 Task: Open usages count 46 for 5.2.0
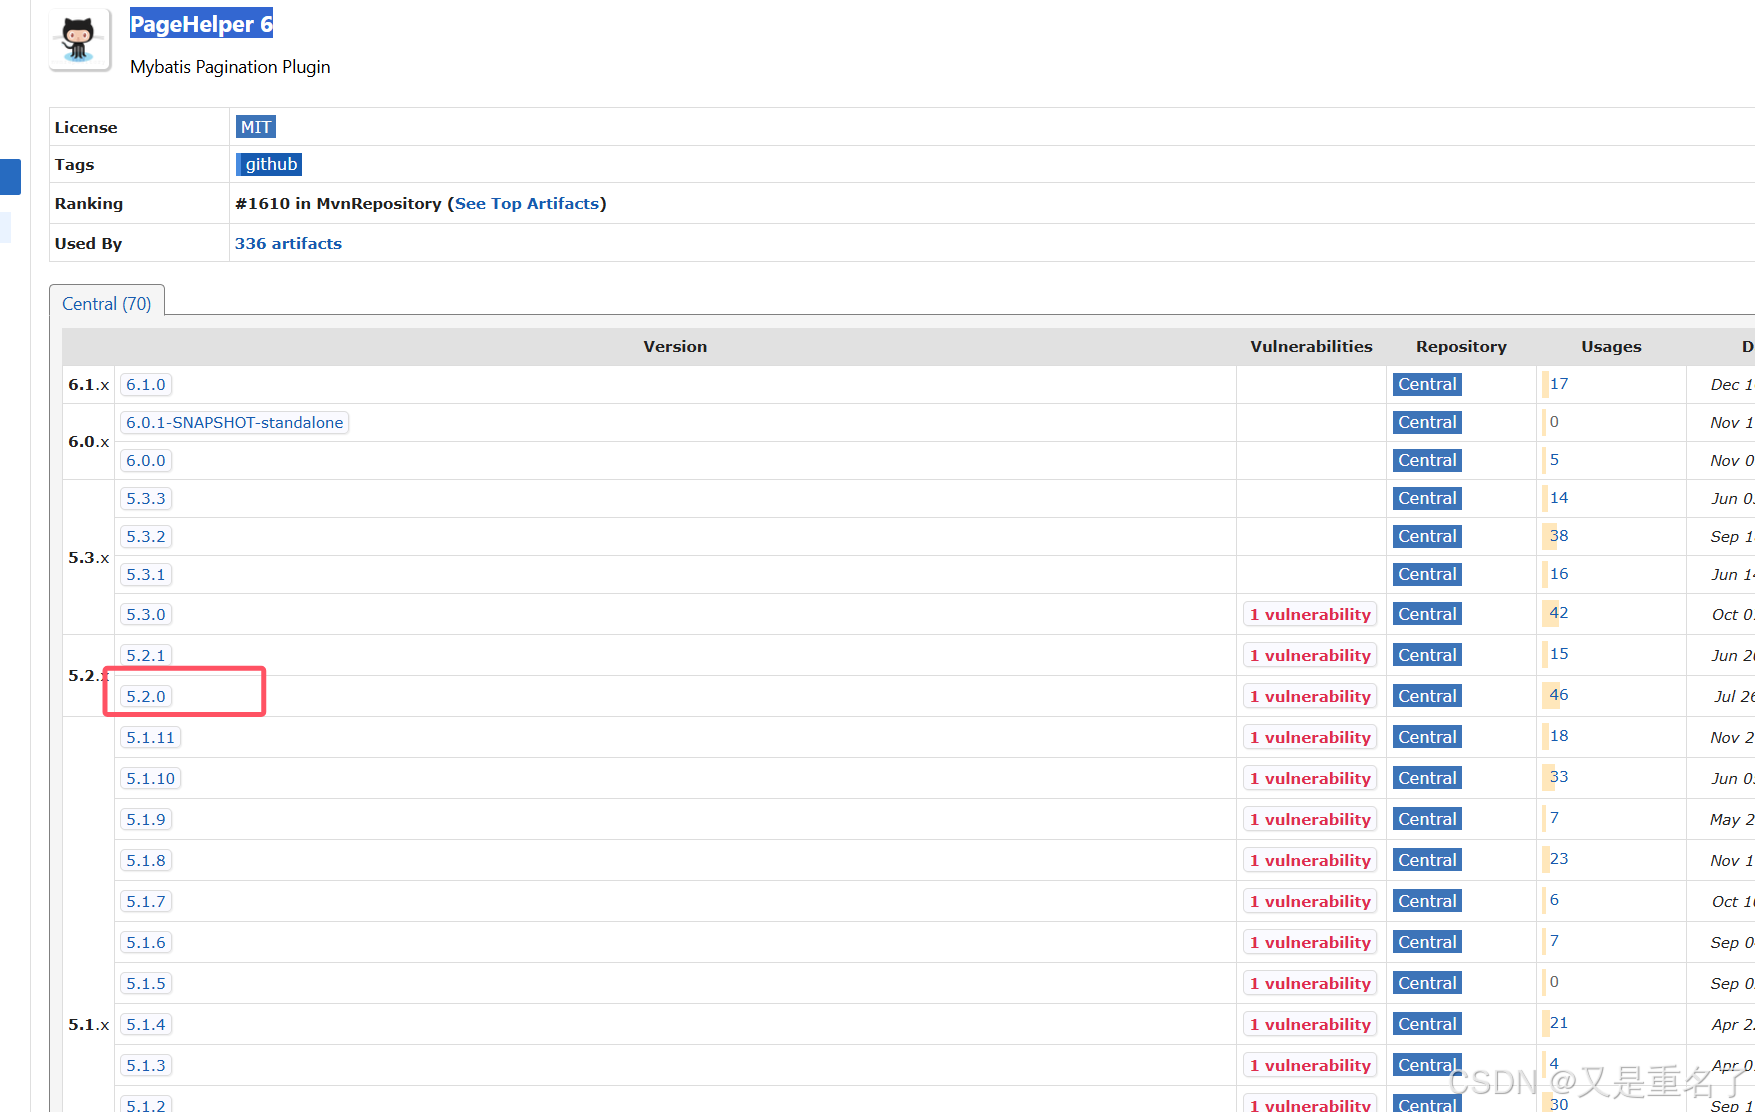click(x=1559, y=695)
